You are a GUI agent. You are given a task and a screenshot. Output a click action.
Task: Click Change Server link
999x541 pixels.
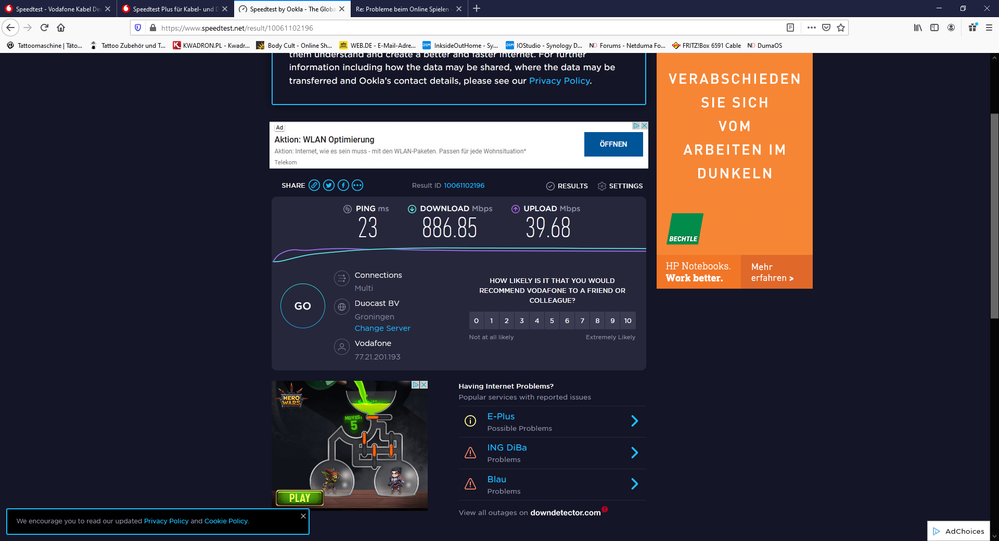click(x=382, y=328)
